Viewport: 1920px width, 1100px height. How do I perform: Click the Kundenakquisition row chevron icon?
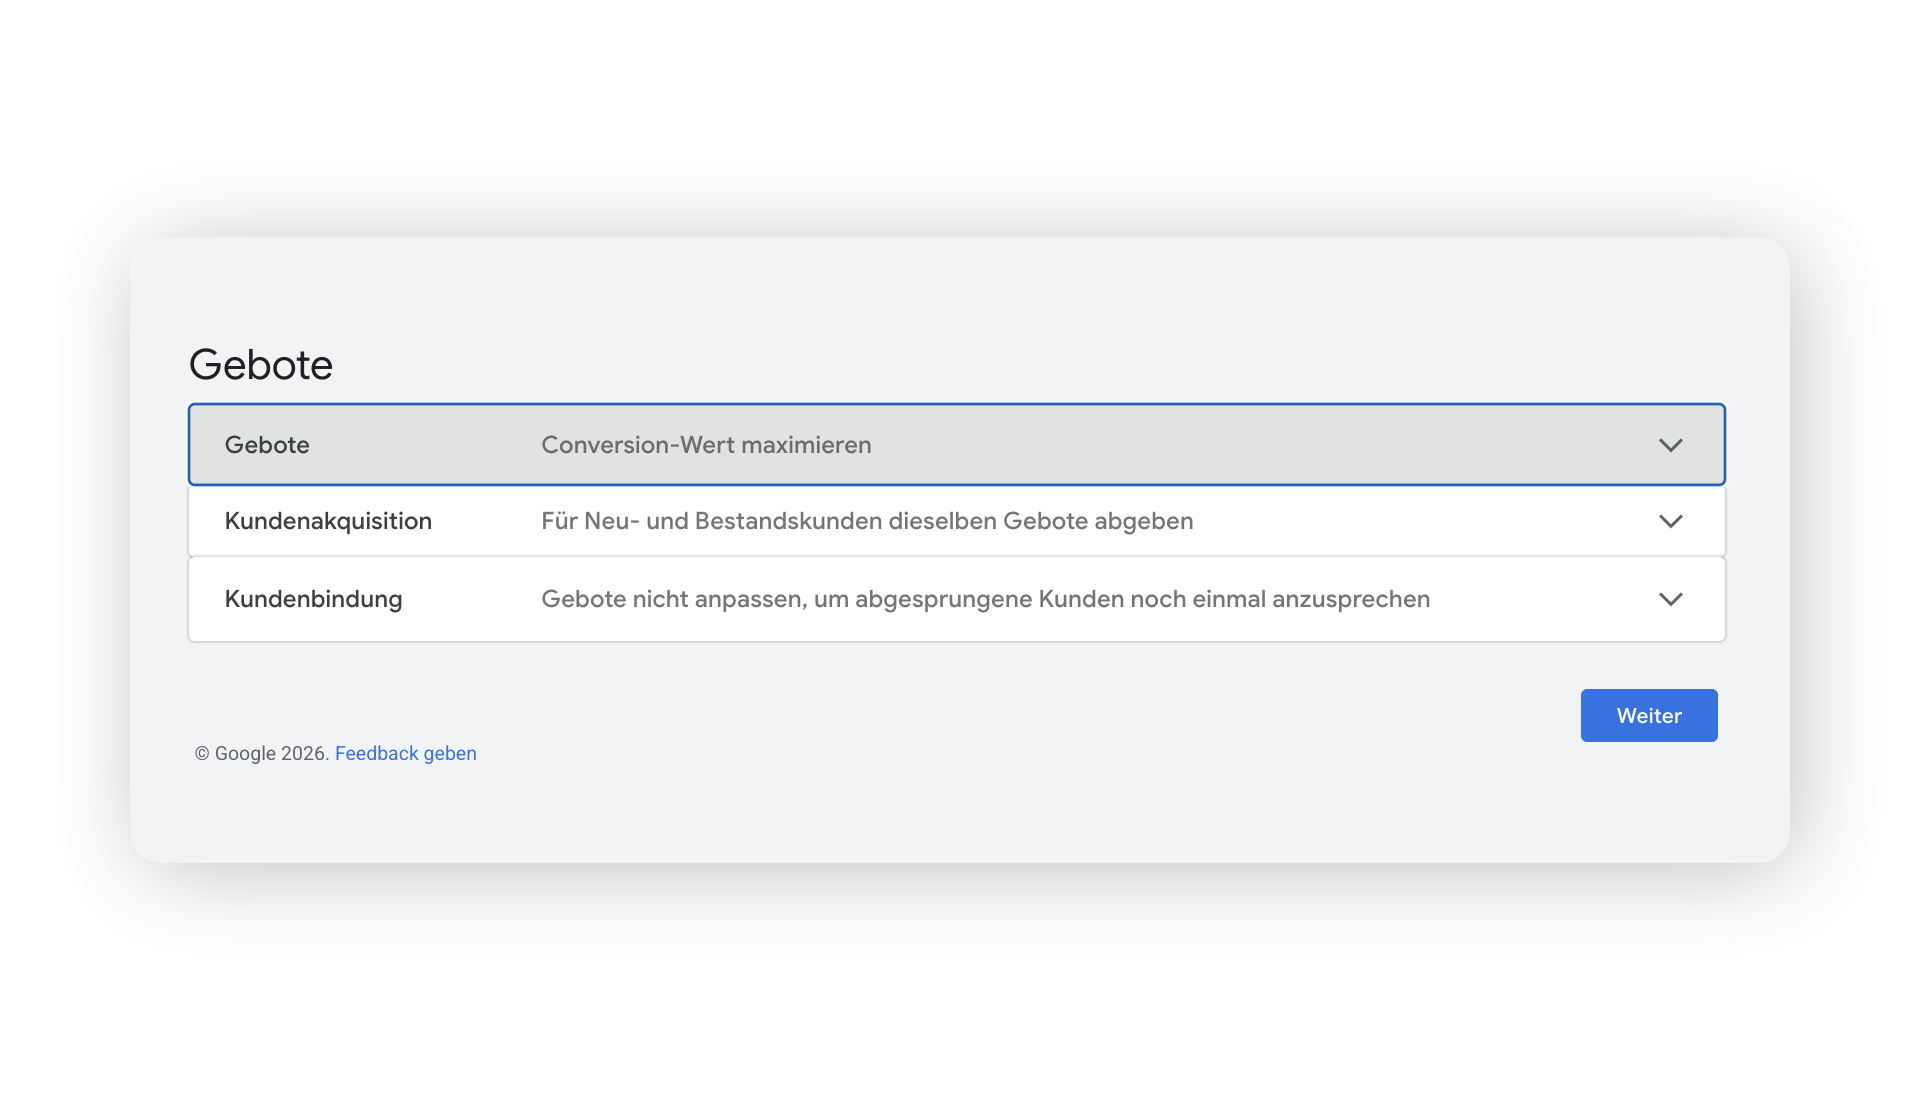click(1670, 521)
